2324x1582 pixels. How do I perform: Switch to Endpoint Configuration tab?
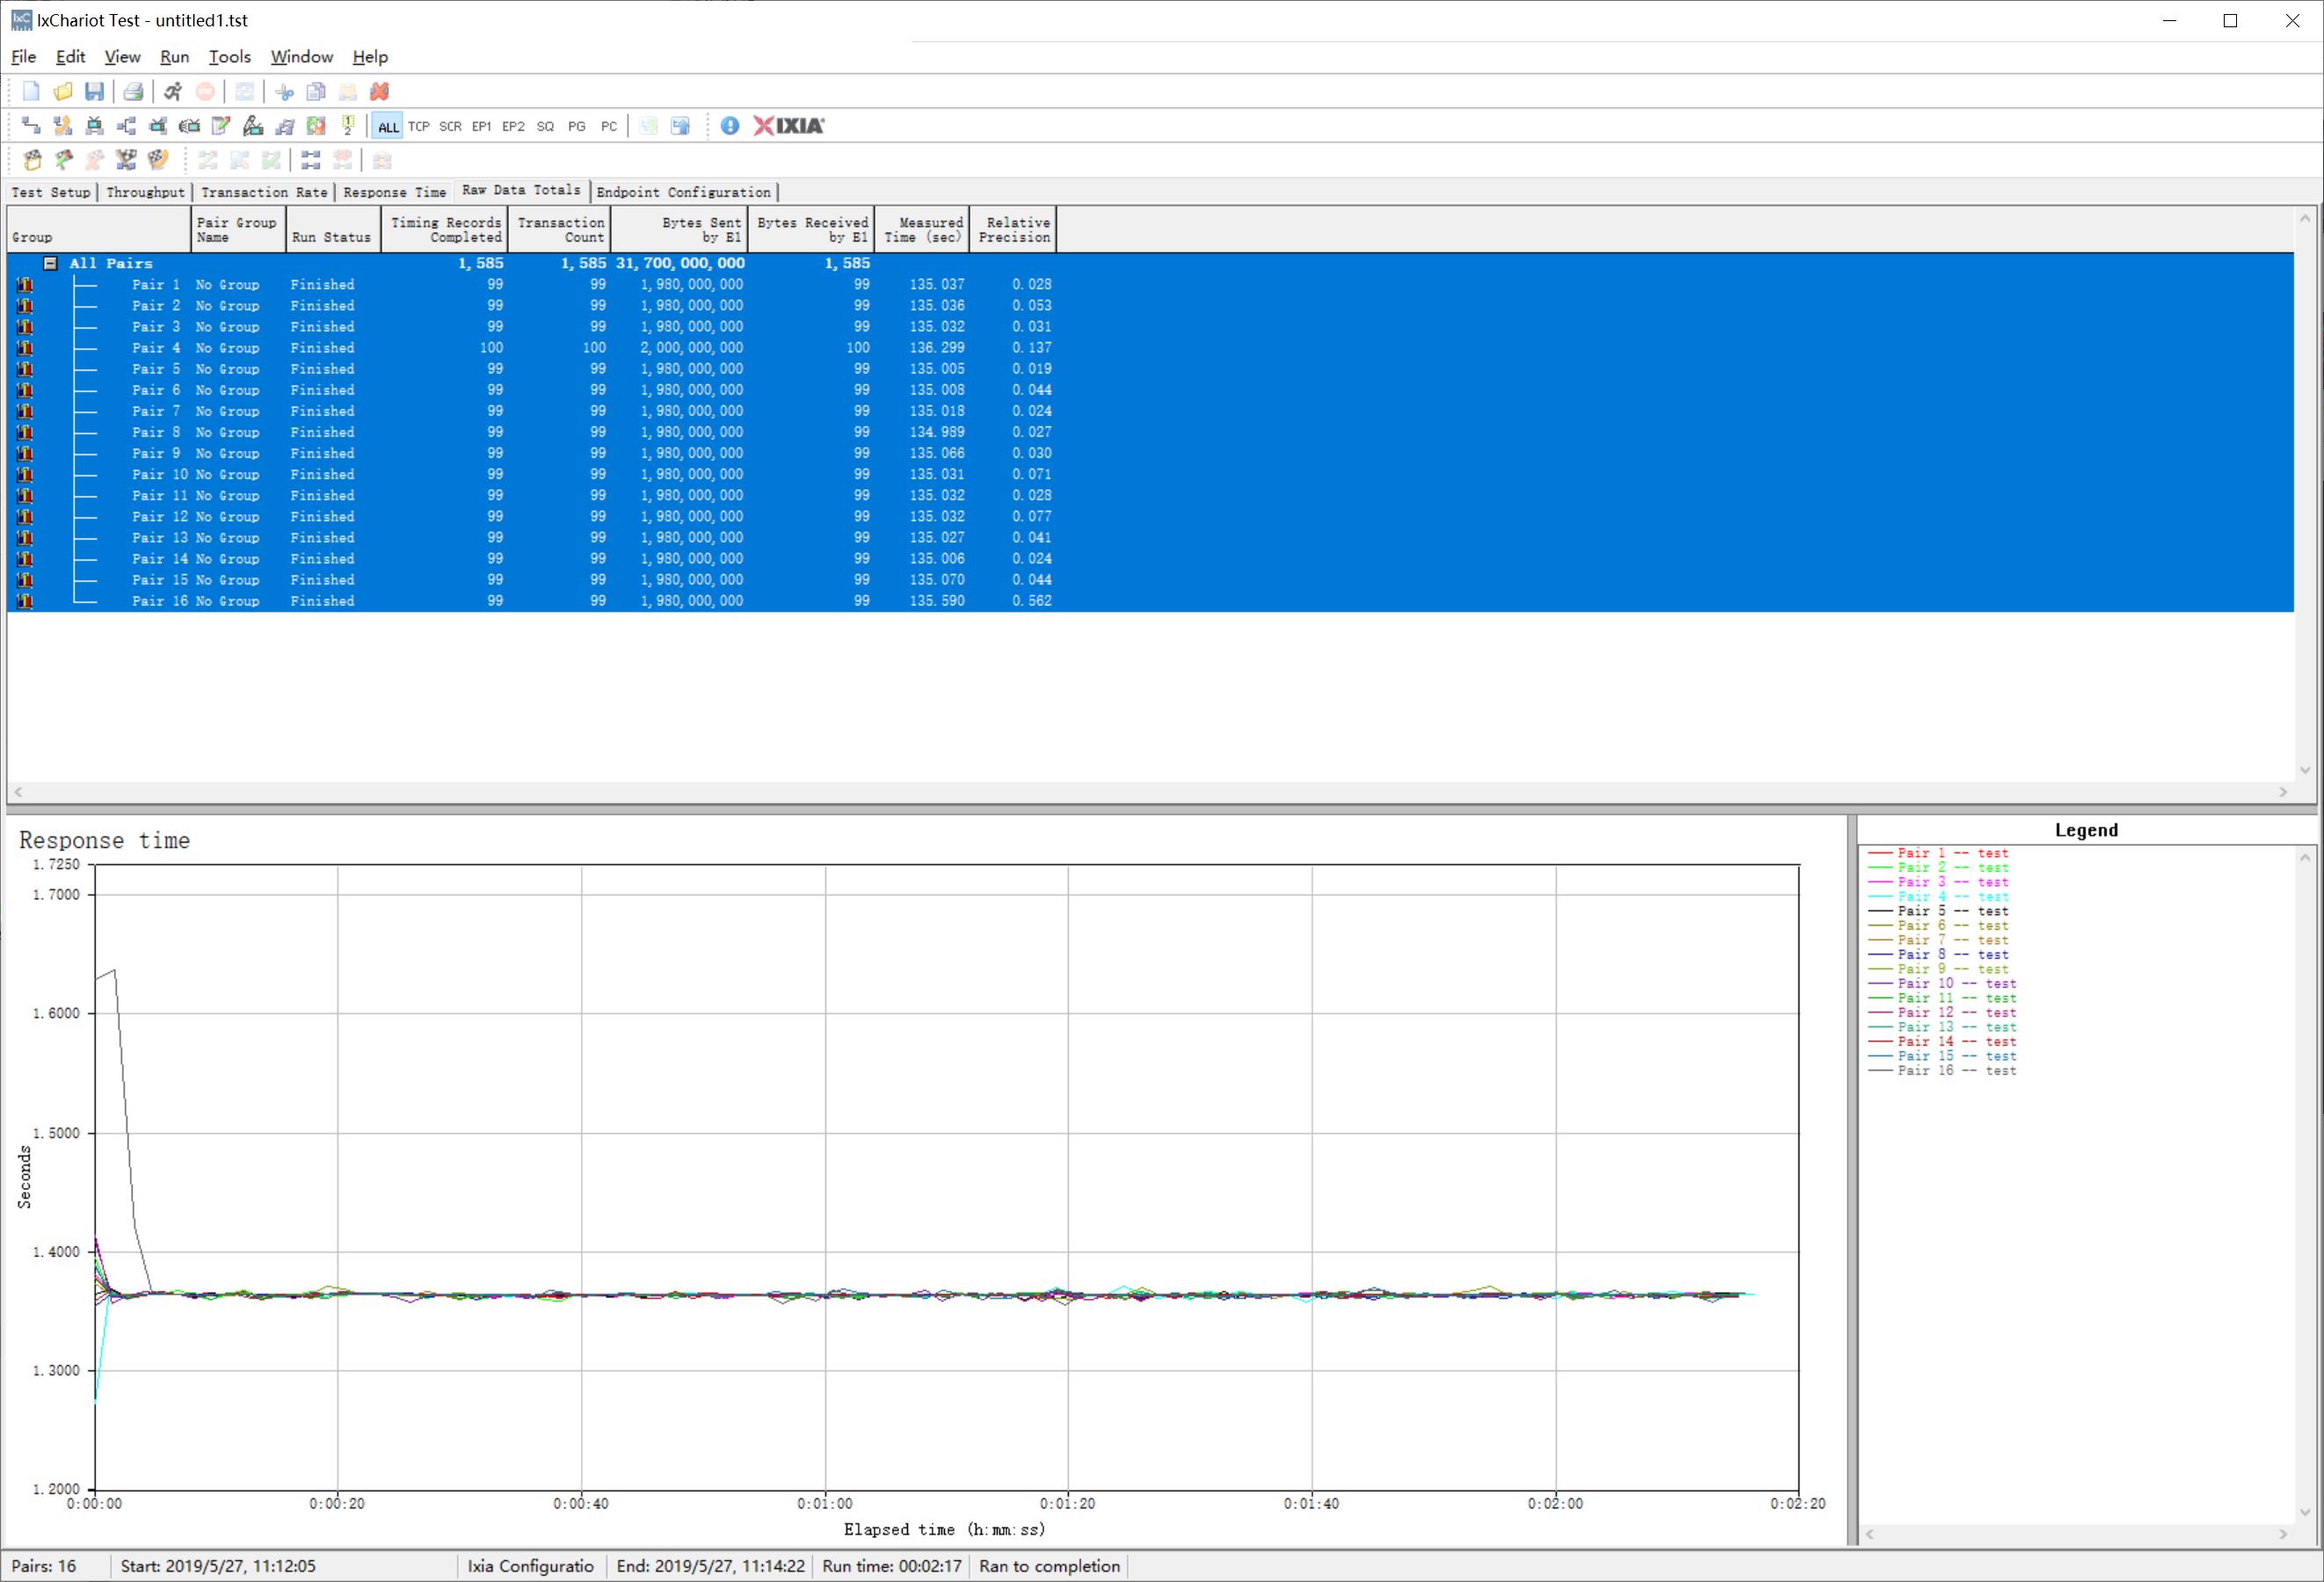(x=683, y=192)
